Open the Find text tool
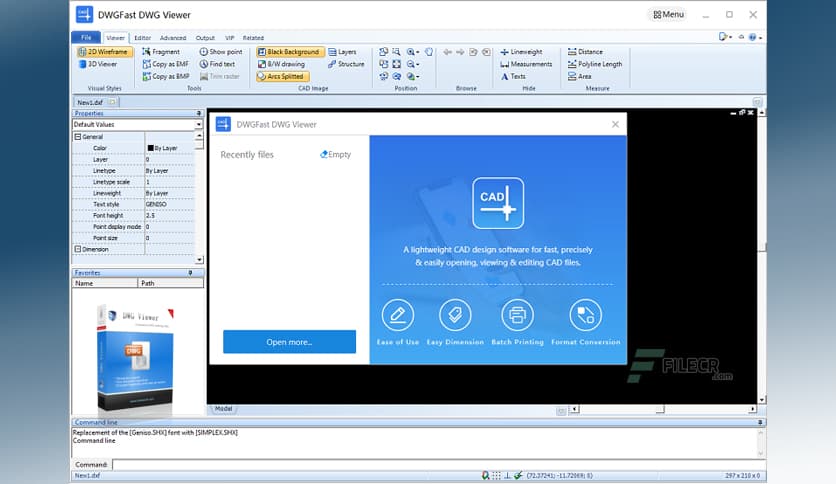 click(217, 64)
